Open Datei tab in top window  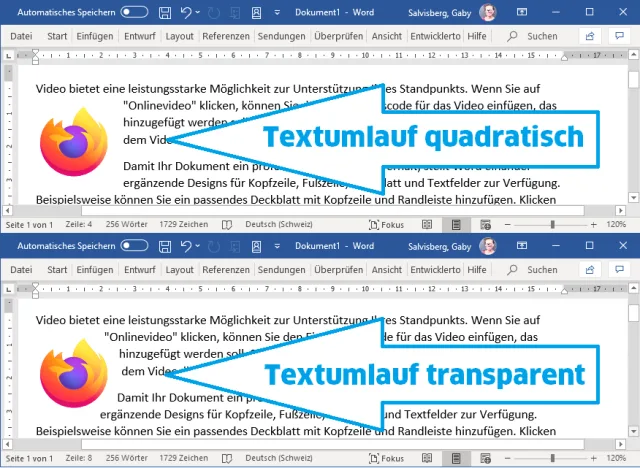pos(21,36)
